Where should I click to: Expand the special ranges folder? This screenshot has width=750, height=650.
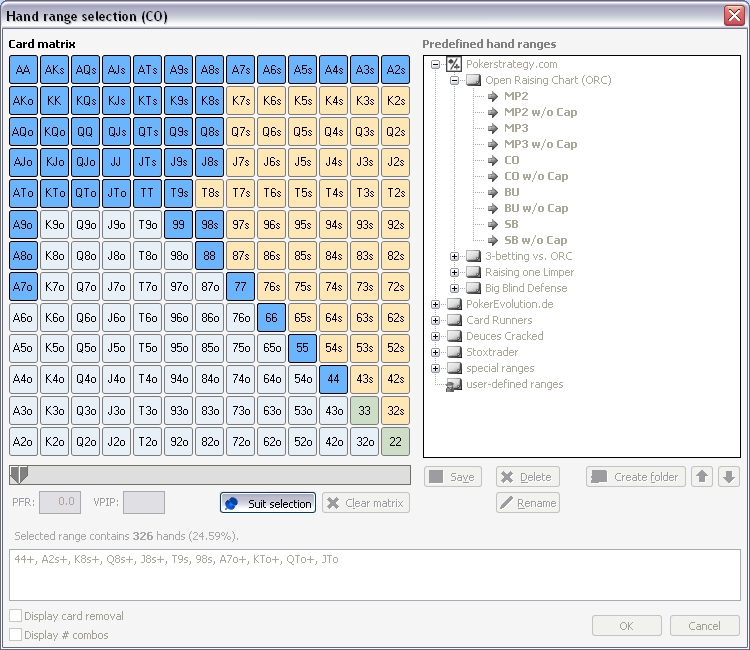[x=435, y=368]
